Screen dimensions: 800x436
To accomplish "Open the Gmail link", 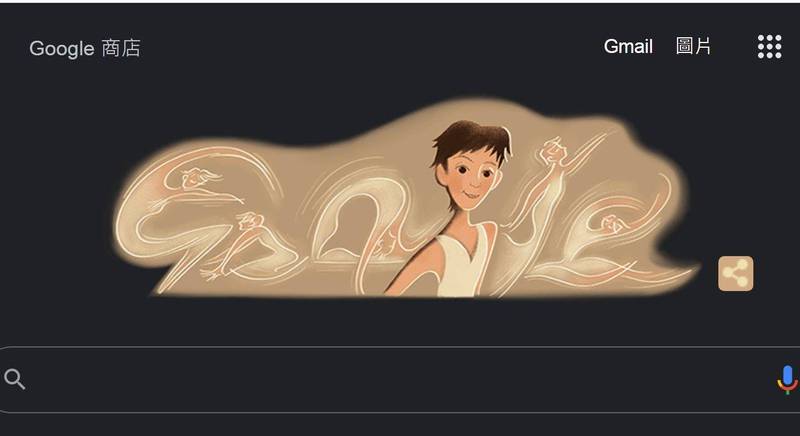I will [628, 47].
